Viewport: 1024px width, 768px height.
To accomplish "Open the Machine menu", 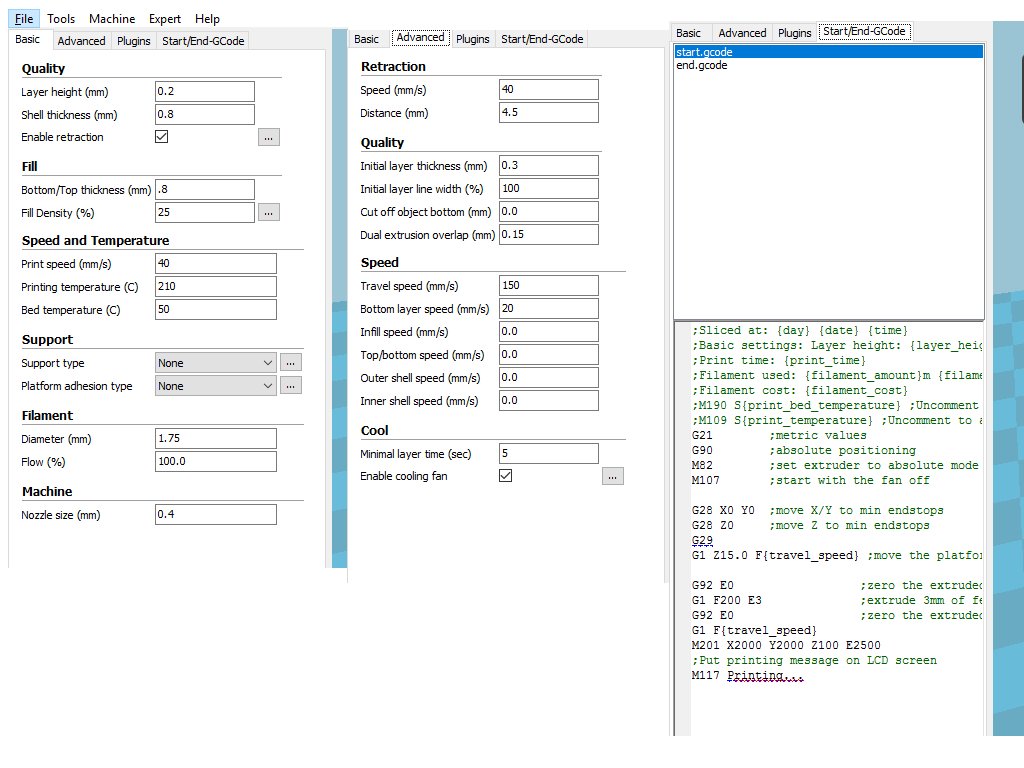I will (112, 19).
